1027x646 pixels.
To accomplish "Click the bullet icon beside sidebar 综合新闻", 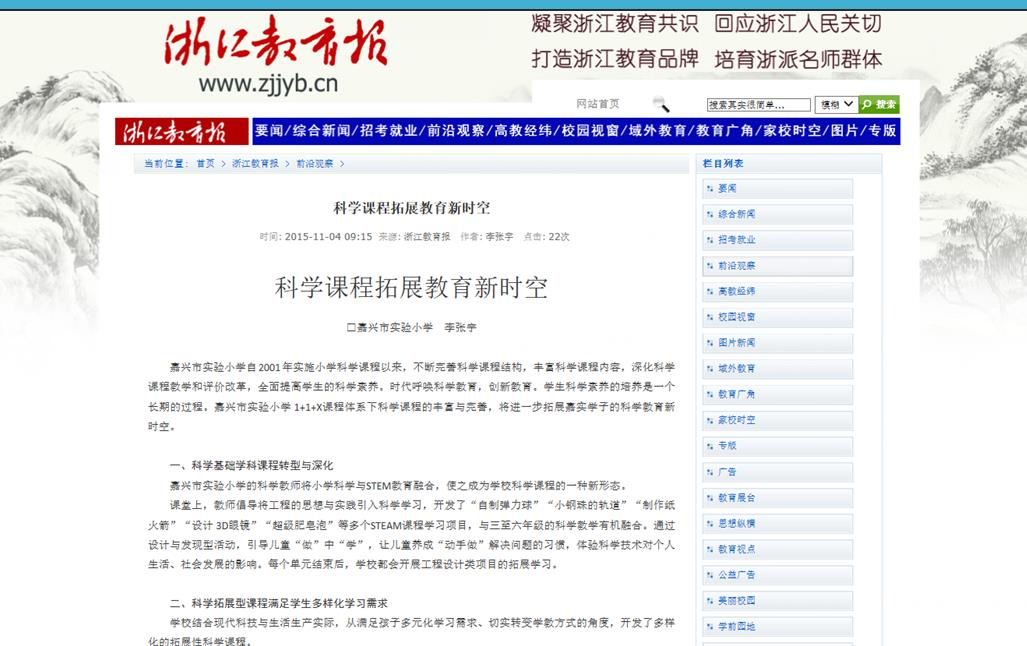I will [x=709, y=214].
